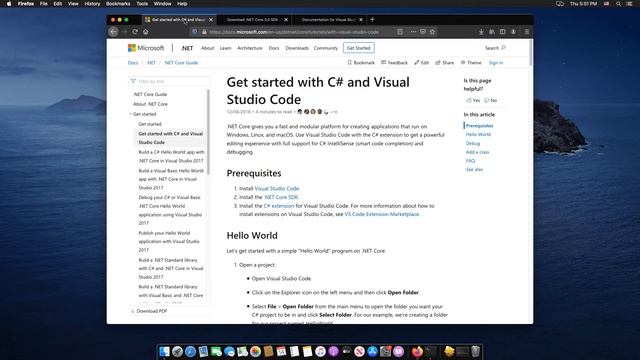Viewport: 640px width, 360px height.
Task: Click the .NET Core Guide breadcrumb
Action: (181, 63)
